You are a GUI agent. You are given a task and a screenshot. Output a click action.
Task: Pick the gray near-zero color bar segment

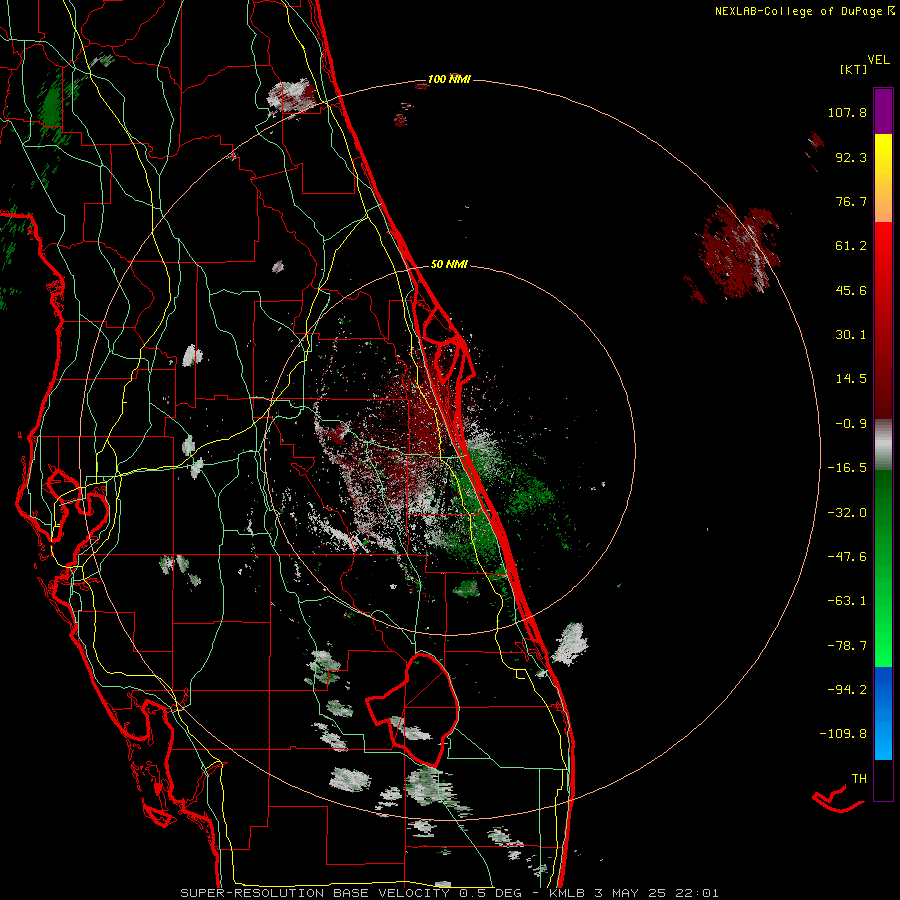[x=883, y=444]
